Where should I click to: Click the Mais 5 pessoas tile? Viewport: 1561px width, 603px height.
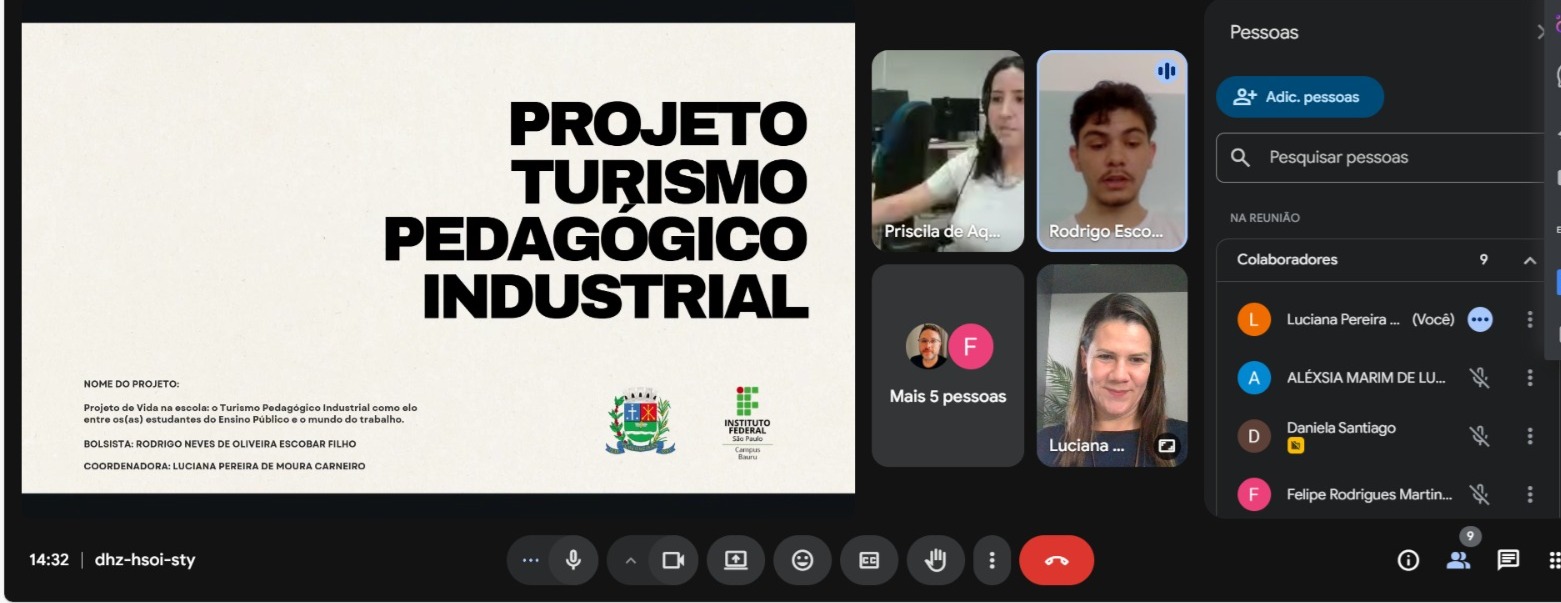click(x=947, y=366)
